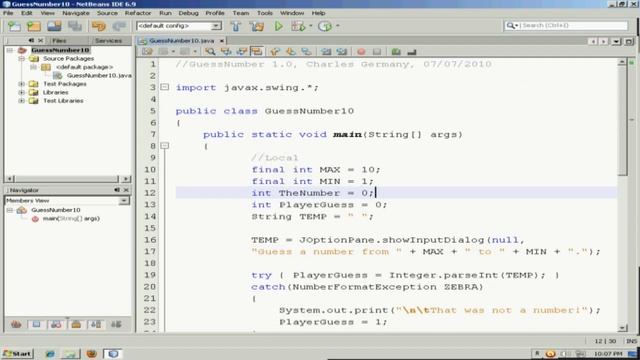The width and height of the screenshot is (640, 360).
Task: Click the Last Edit editor toolbar icon
Action: coord(147,52)
